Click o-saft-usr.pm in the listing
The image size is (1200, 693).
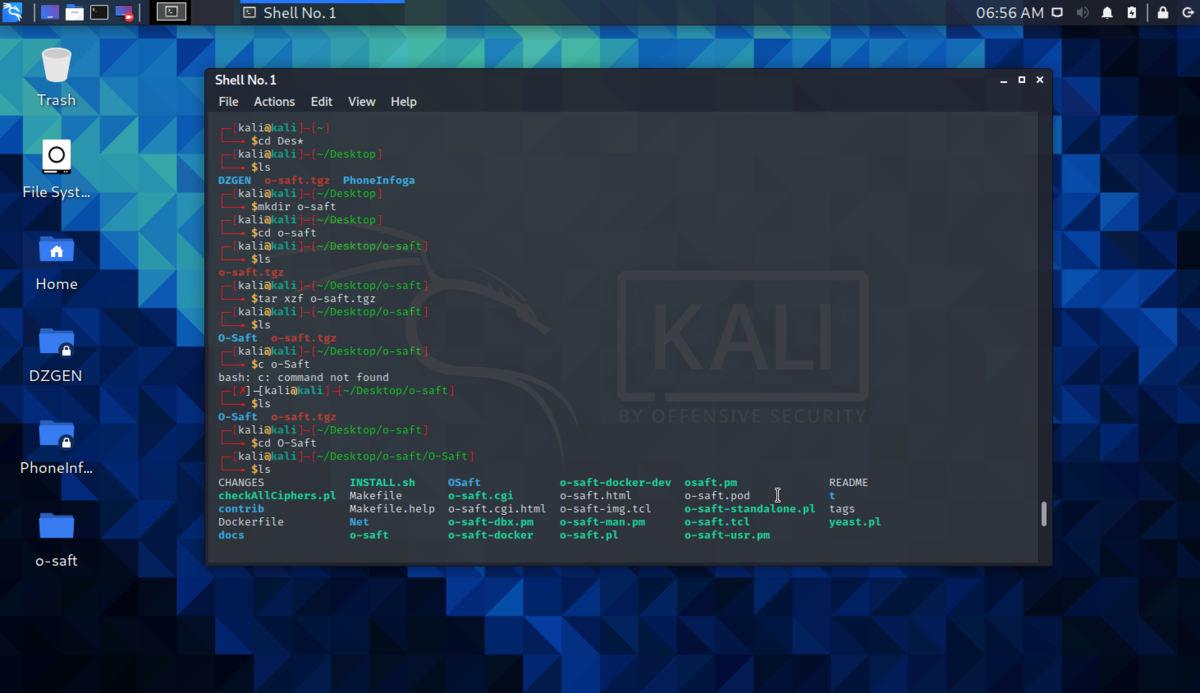[727, 535]
